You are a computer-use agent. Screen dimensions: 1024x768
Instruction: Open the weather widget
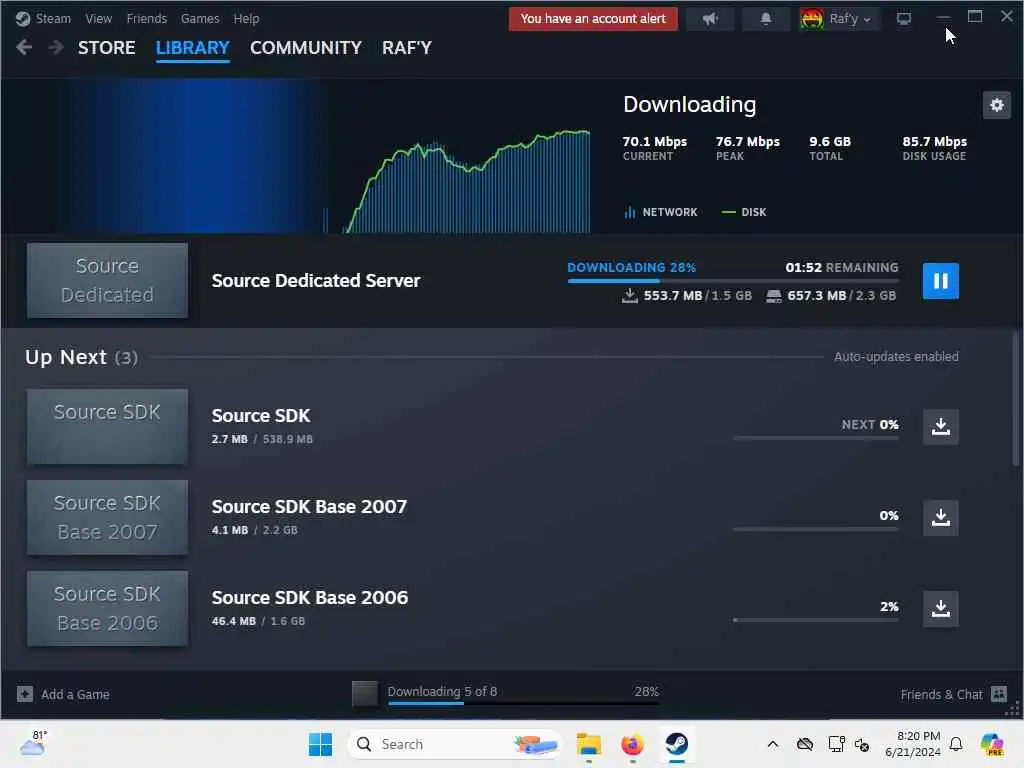pyautogui.click(x=33, y=743)
